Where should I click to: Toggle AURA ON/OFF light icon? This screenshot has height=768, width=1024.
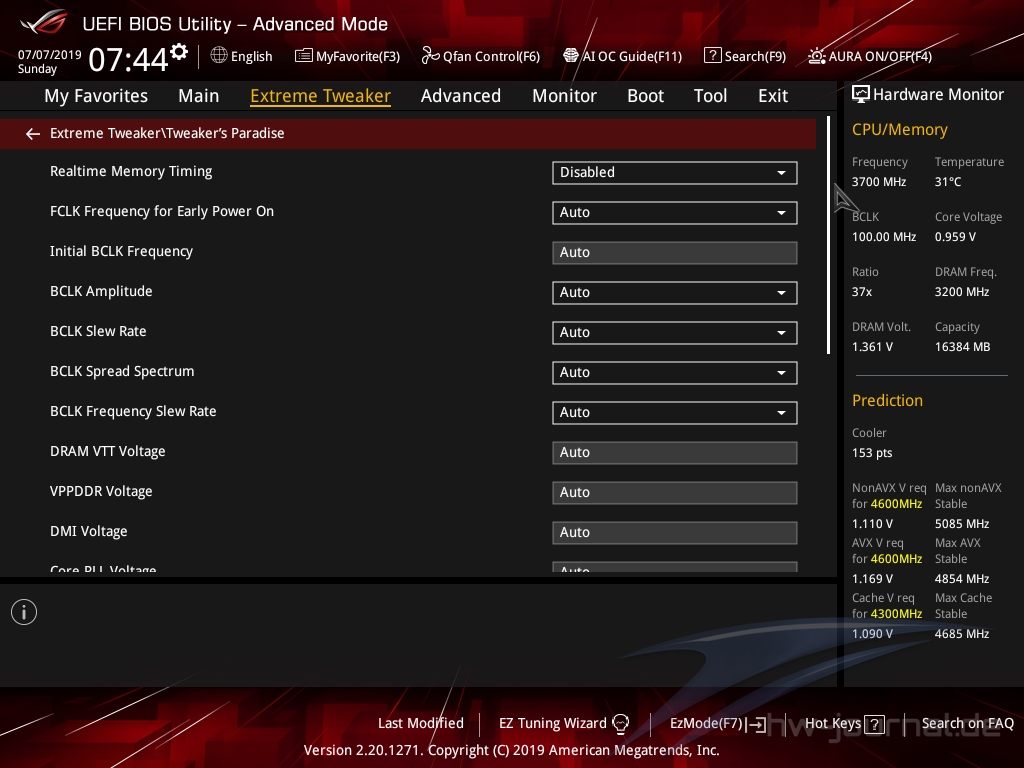(816, 56)
